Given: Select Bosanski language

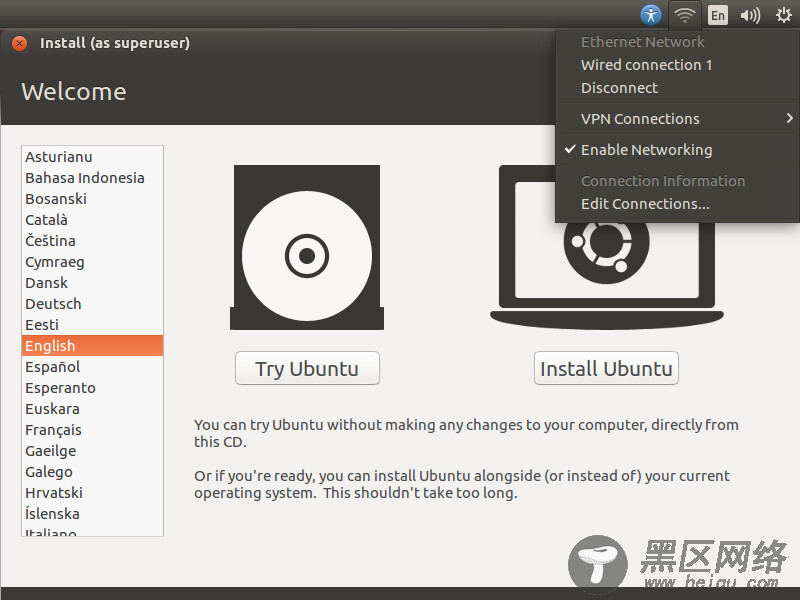Looking at the screenshot, I should [x=92, y=199].
